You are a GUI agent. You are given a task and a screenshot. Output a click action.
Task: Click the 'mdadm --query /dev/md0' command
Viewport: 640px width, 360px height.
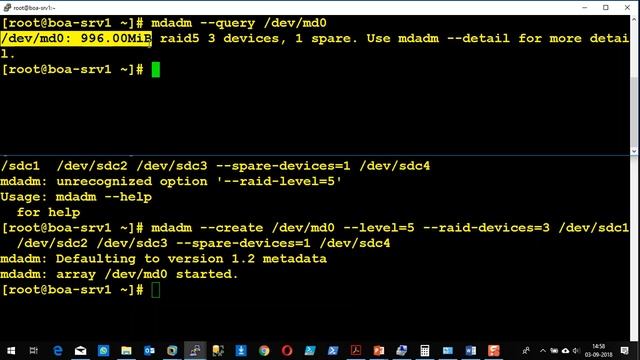(x=239, y=23)
